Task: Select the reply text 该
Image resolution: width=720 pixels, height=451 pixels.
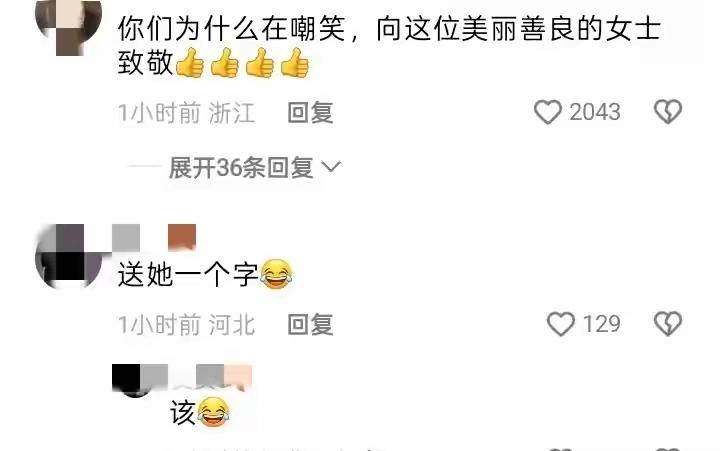Action: pos(183,412)
